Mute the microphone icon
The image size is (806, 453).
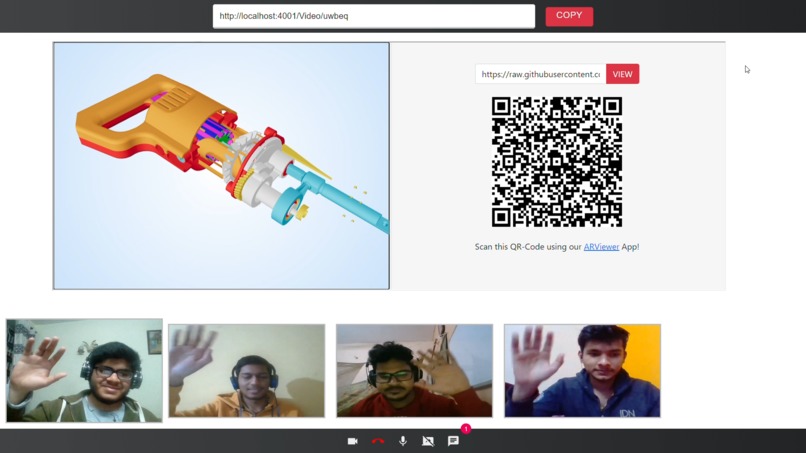click(403, 441)
